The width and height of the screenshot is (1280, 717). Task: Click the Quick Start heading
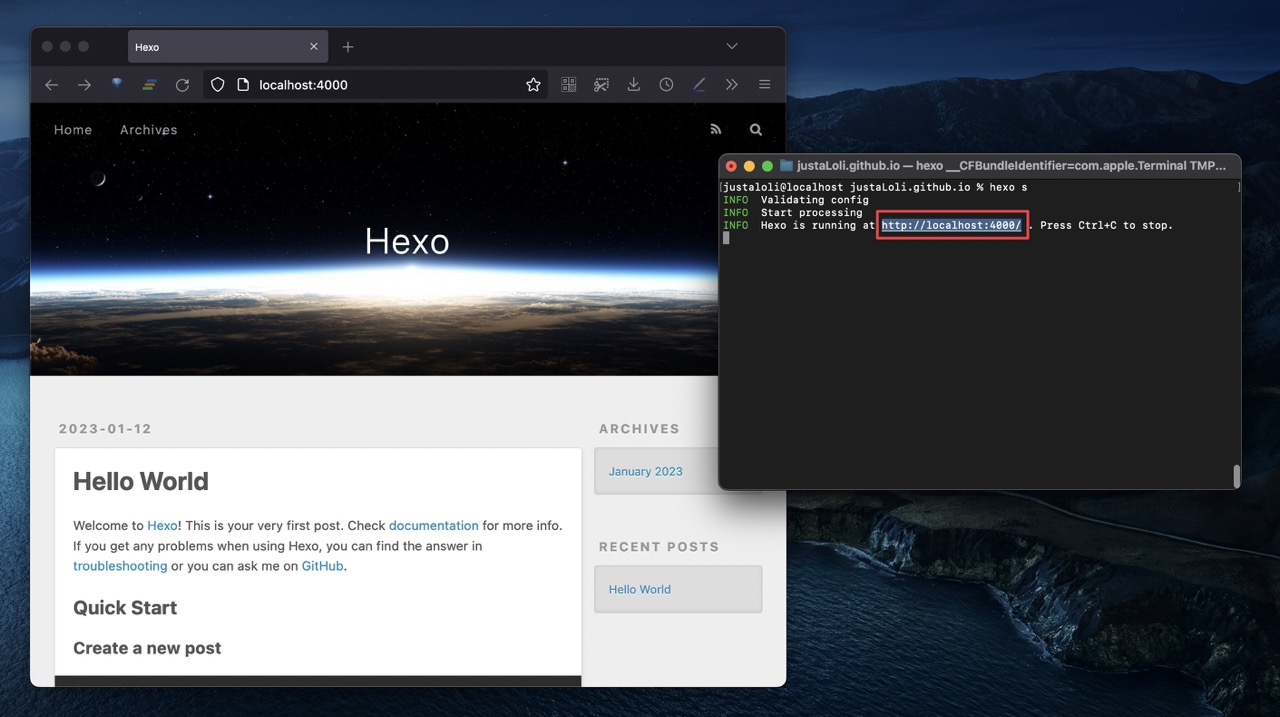(x=125, y=608)
